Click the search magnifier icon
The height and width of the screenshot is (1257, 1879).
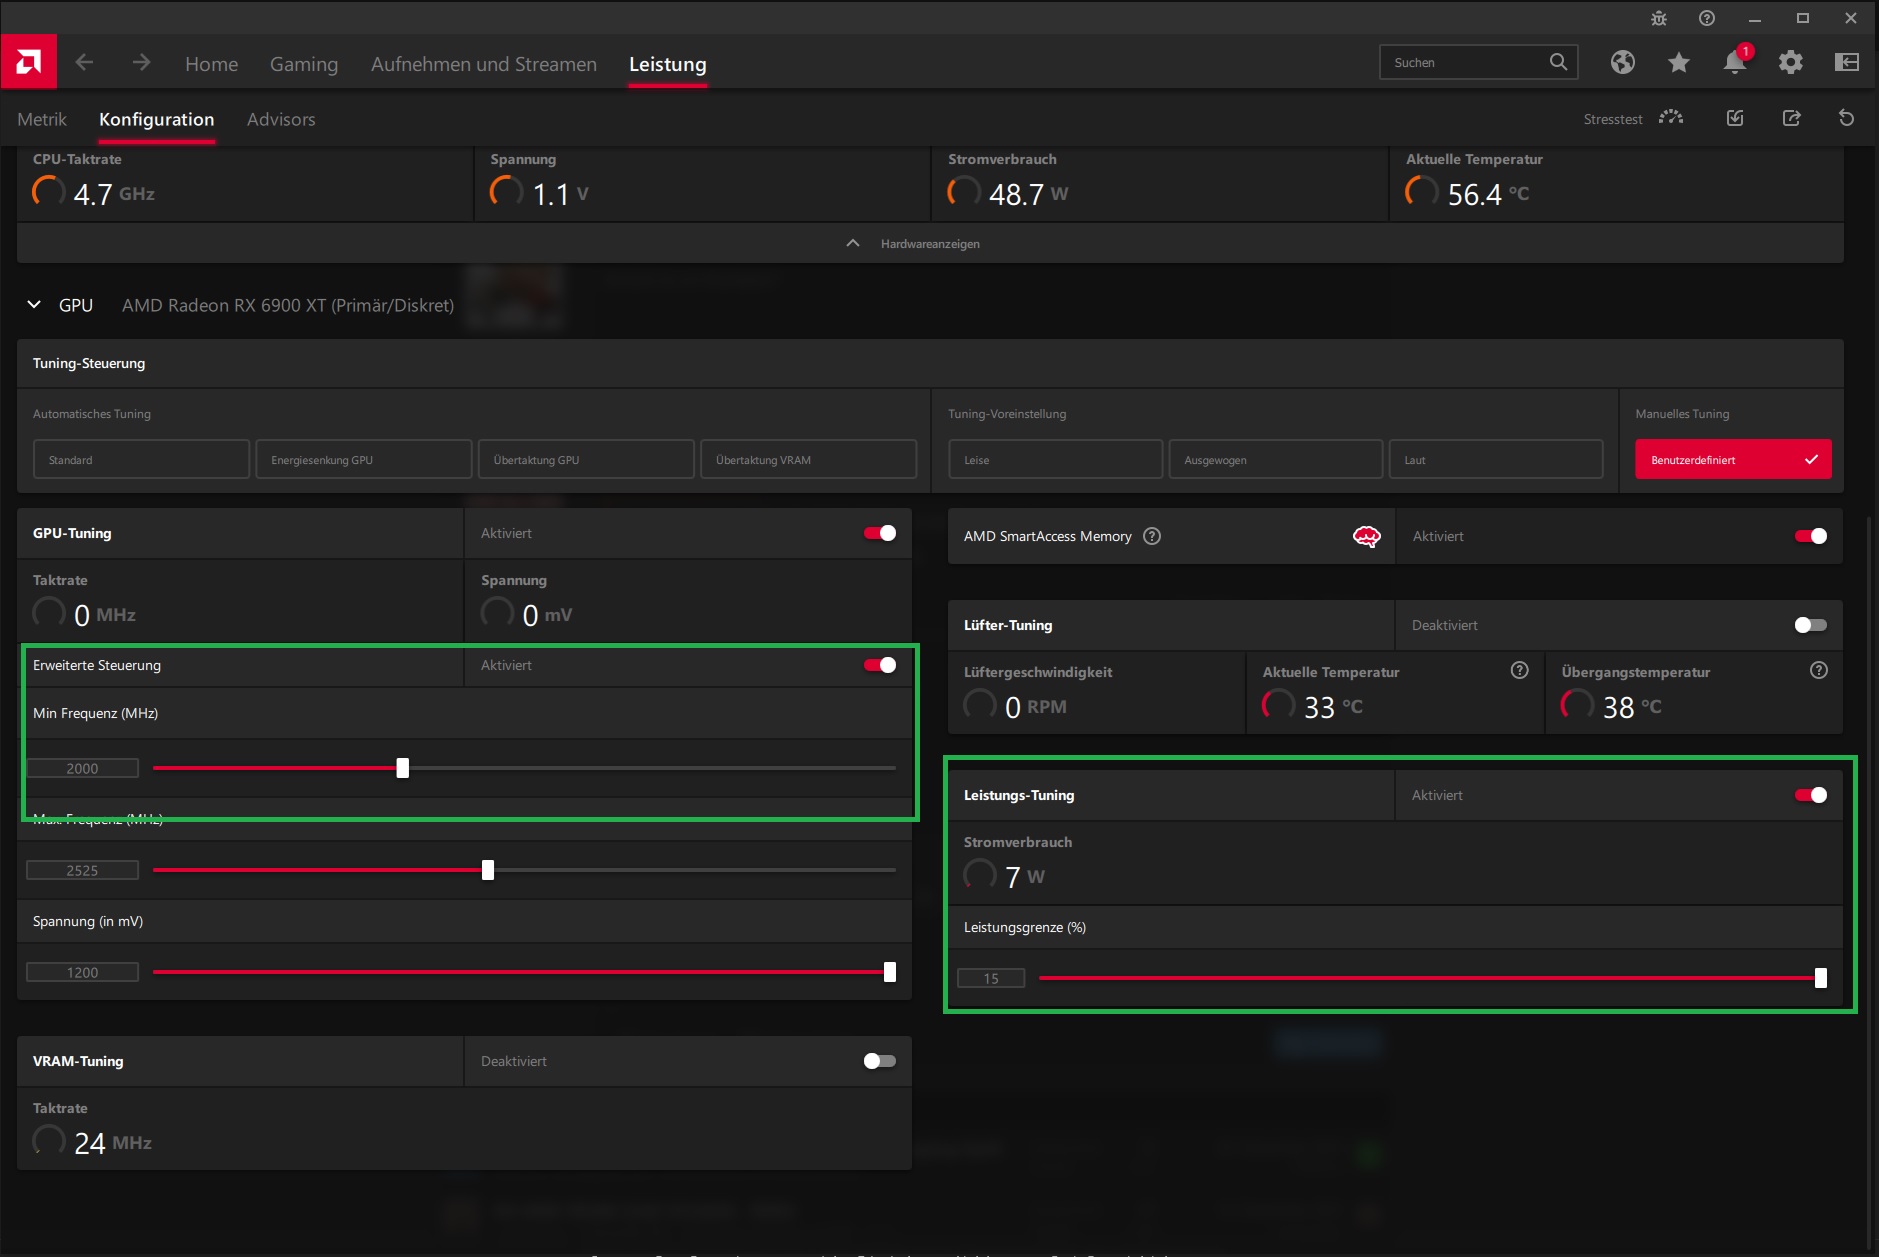(x=1558, y=62)
